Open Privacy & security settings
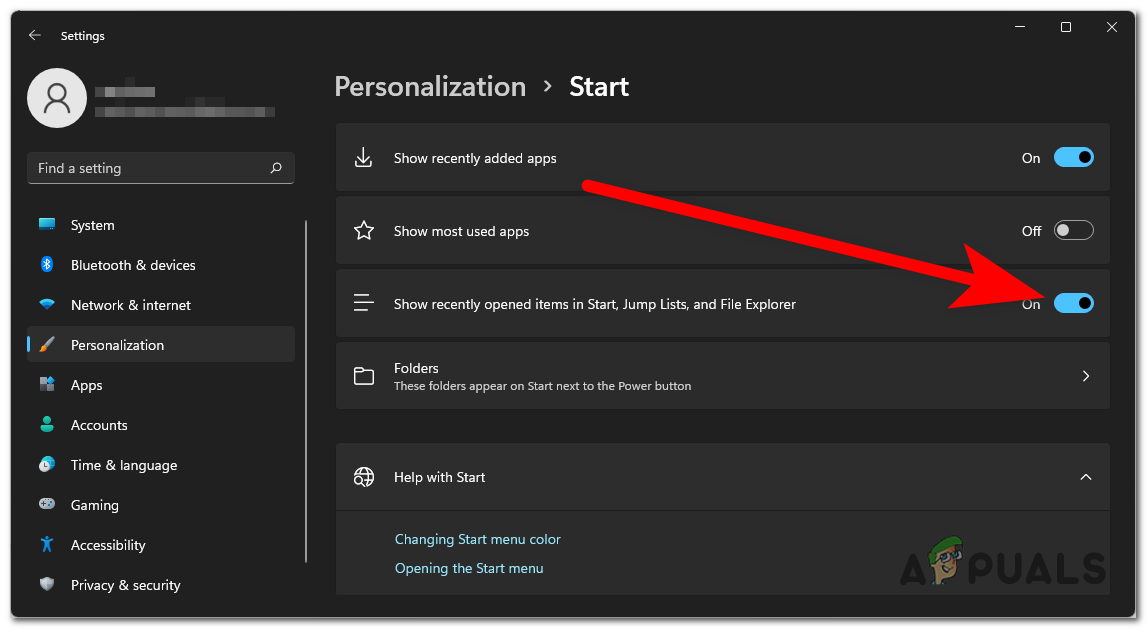The width and height of the screenshot is (1147, 629). coord(125,585)
